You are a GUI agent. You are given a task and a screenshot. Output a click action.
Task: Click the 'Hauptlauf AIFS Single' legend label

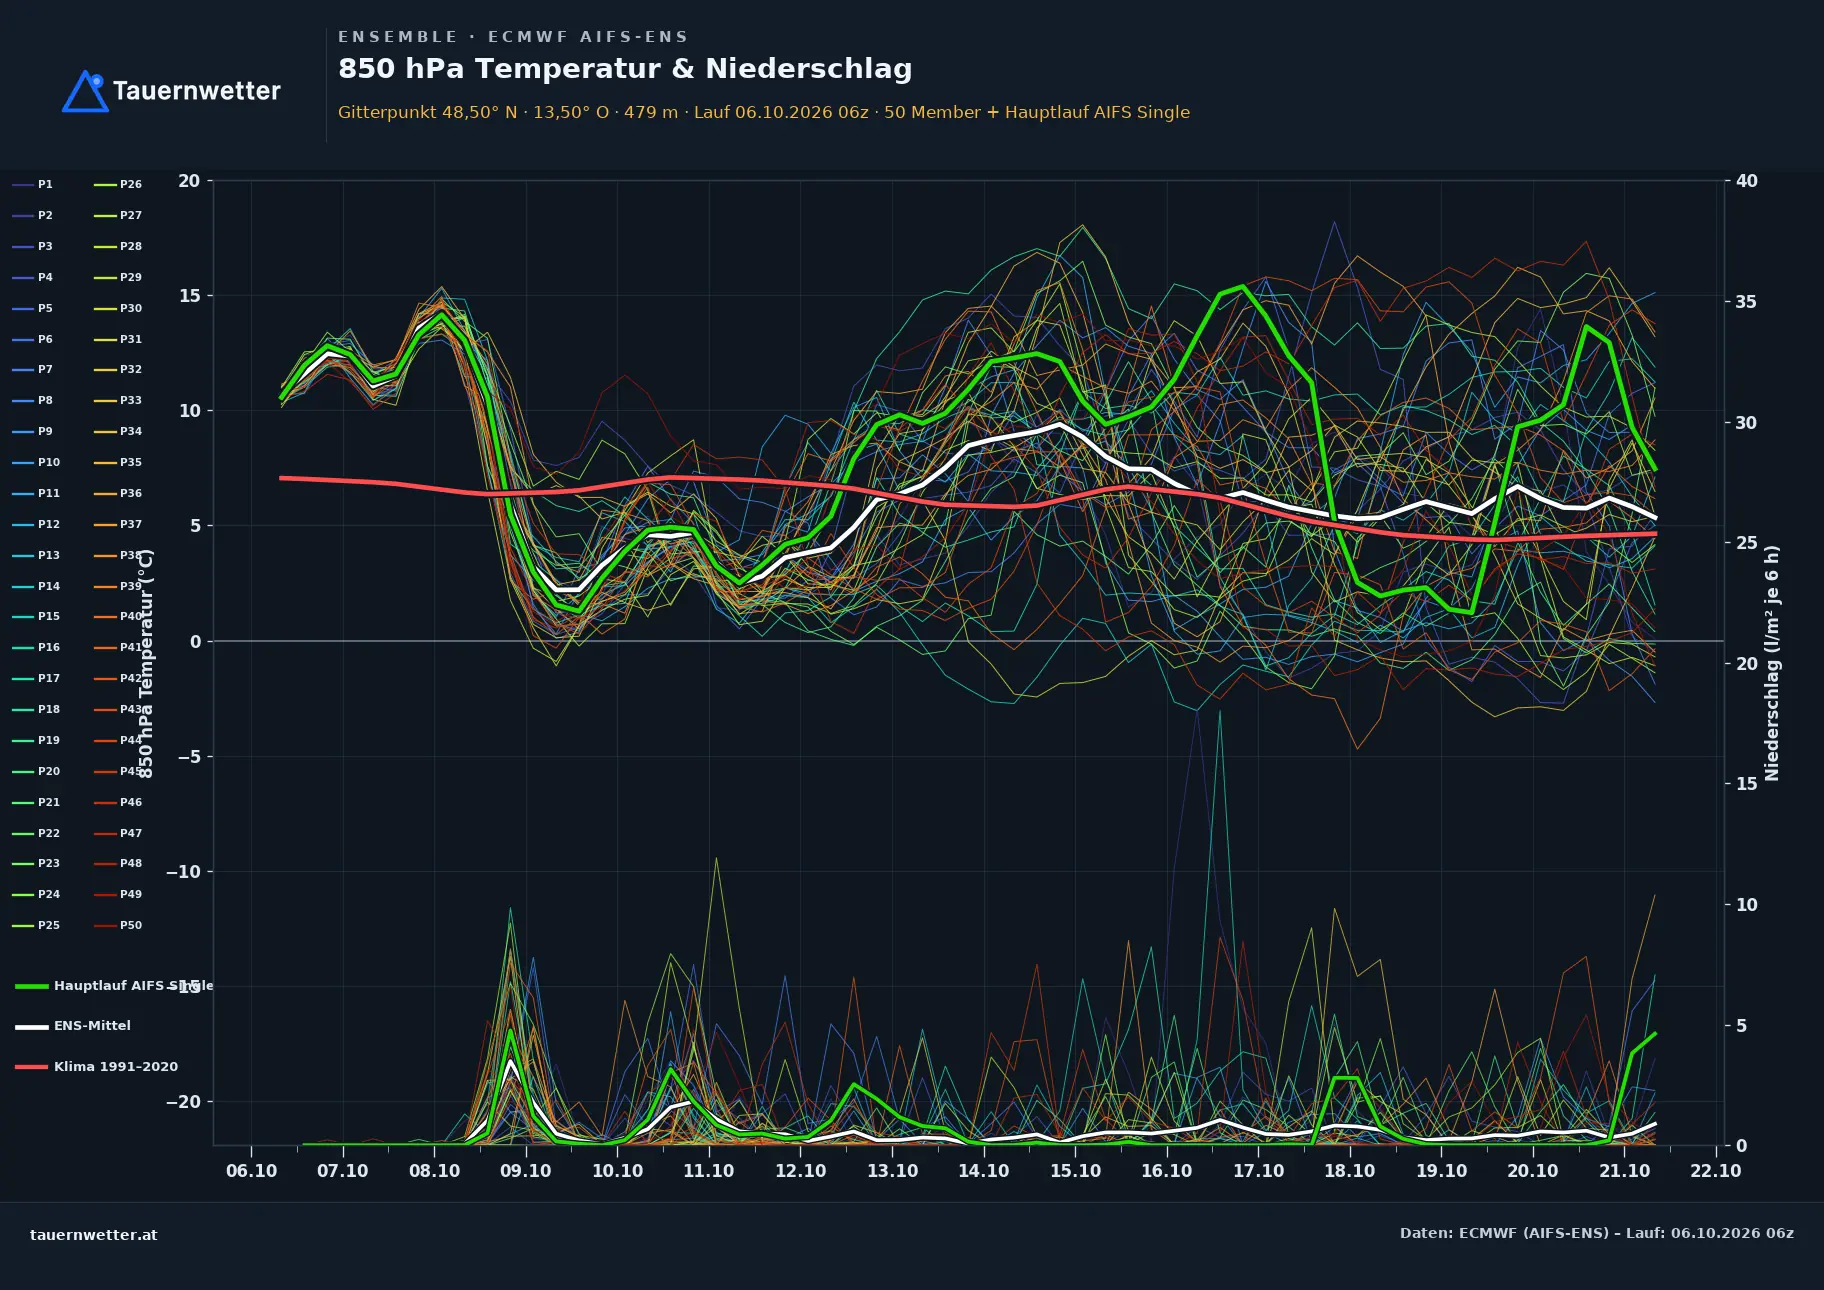[x=134, y=985]
